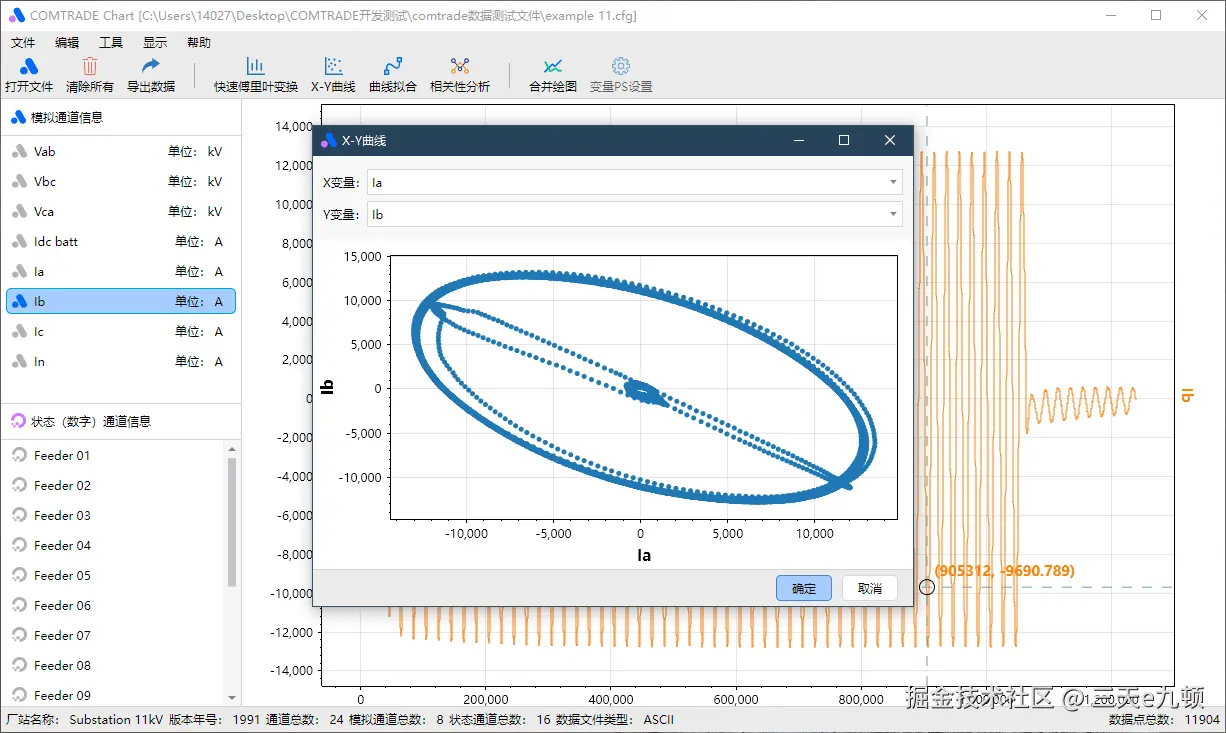Click Feeder 01 status icon

coord(19,455)
